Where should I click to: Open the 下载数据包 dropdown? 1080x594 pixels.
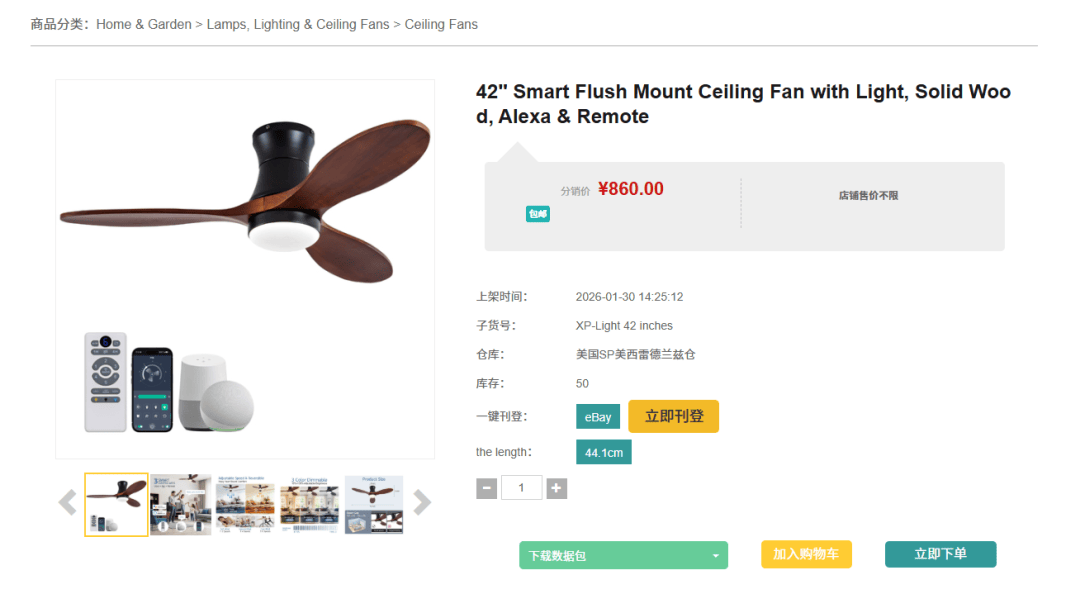623,555
